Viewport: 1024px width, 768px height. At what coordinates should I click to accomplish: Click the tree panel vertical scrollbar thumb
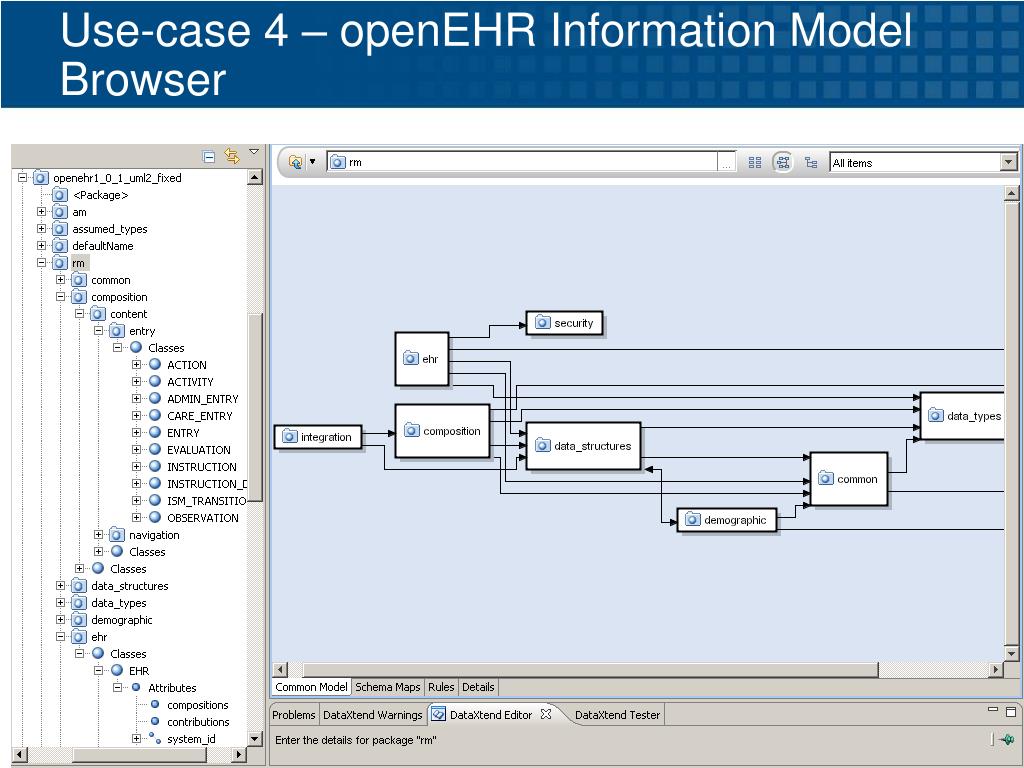[x=255, y=408]
